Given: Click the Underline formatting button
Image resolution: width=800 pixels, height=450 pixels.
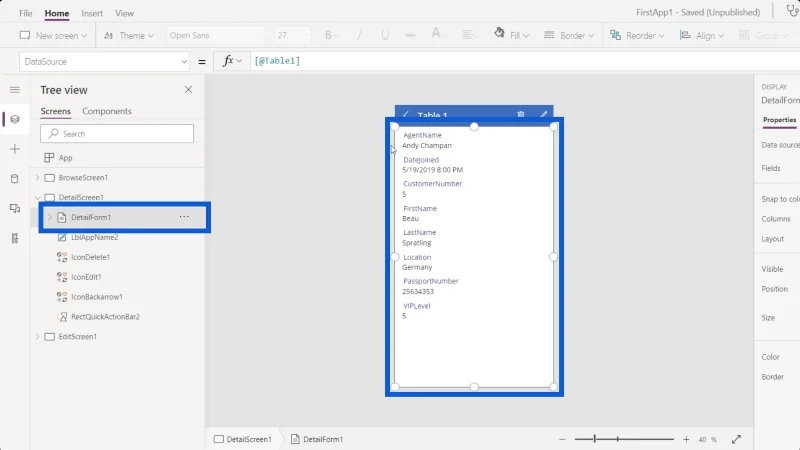Looking at the screenshot, I should pyautogui.click(x=385, y=35).
